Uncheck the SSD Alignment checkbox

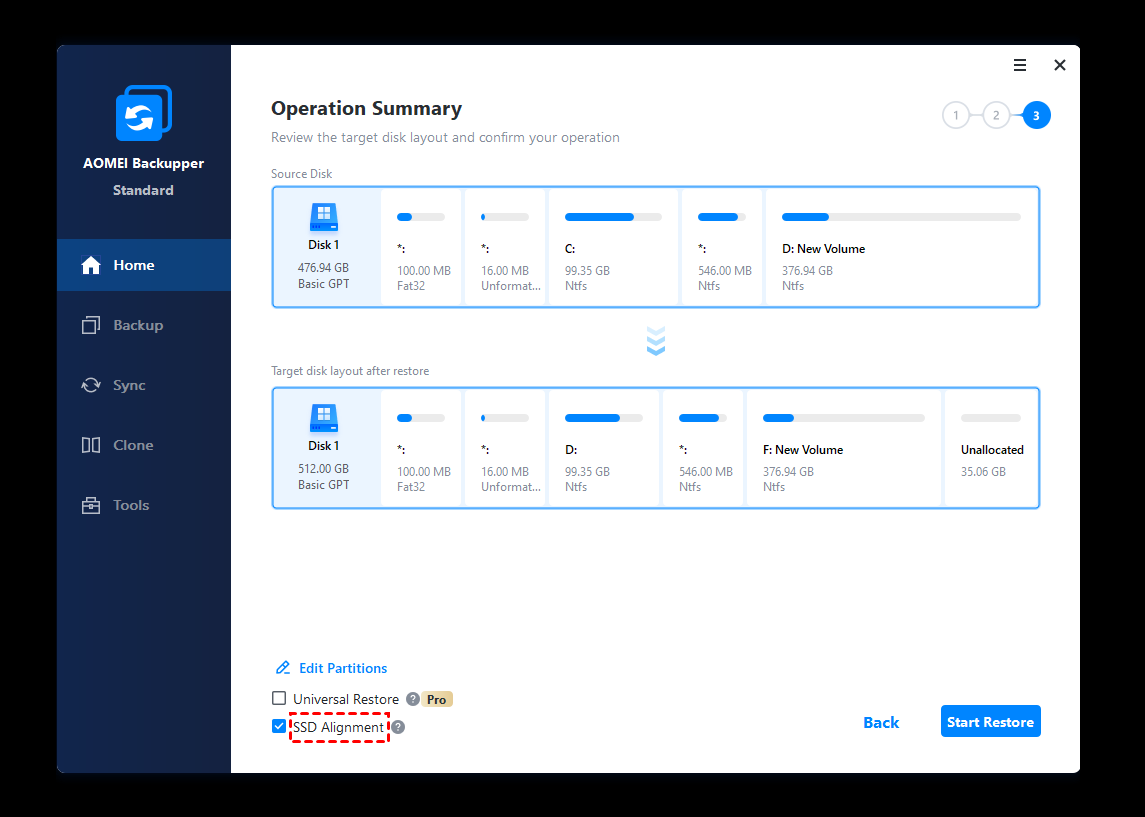tap(279, 727)
